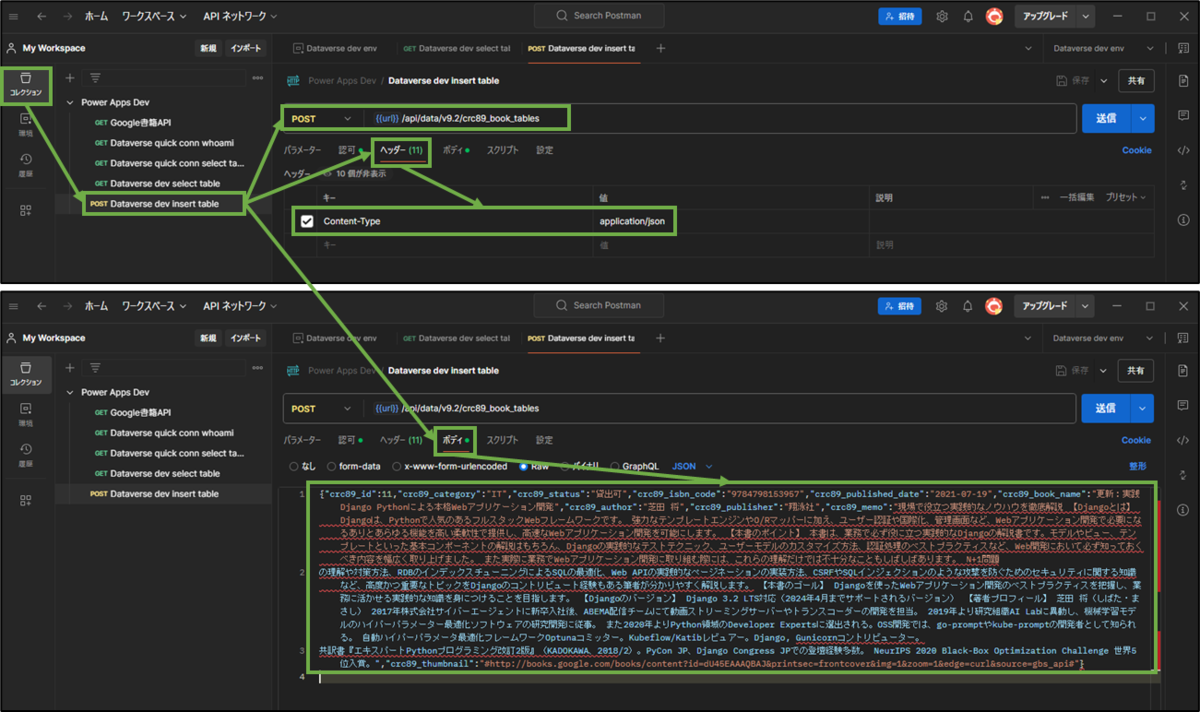This screenshot has width=1200, height=712.
Task: Open コレクション sidebar icon in upper window
Action: [26, 84]
